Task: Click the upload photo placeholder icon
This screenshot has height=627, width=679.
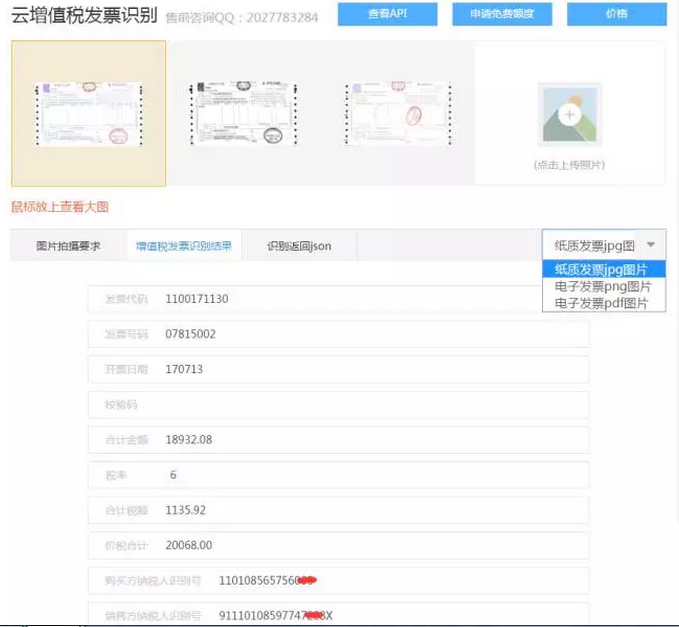Action: 570,115
